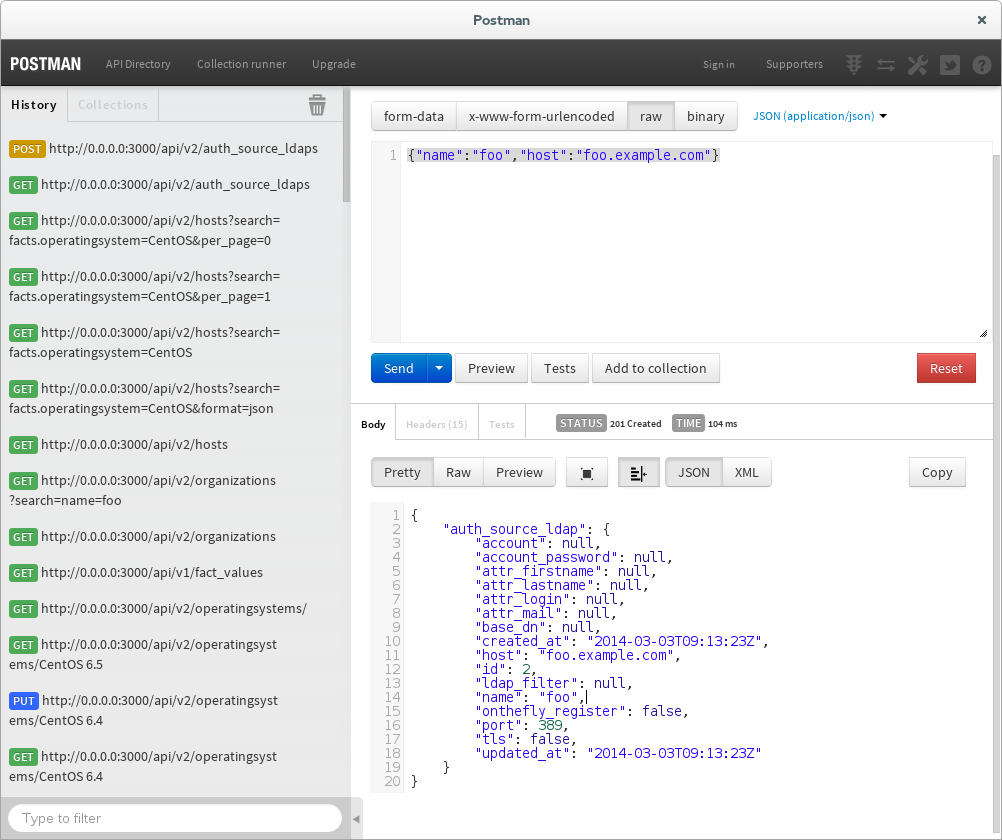
Task: Click the history sidebar scrollbar
Action: tap(346, 146)
